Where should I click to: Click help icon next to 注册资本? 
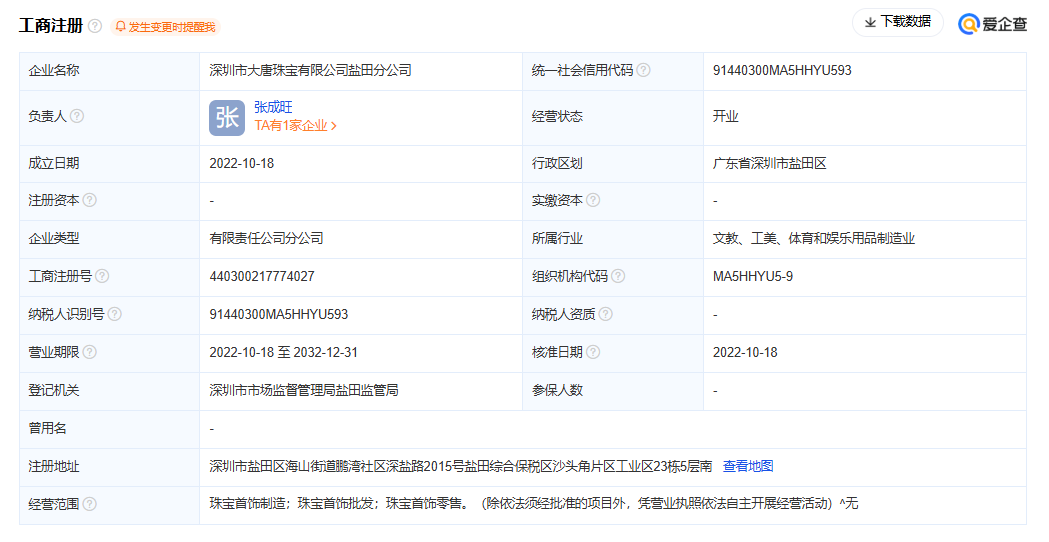(90, 200)
